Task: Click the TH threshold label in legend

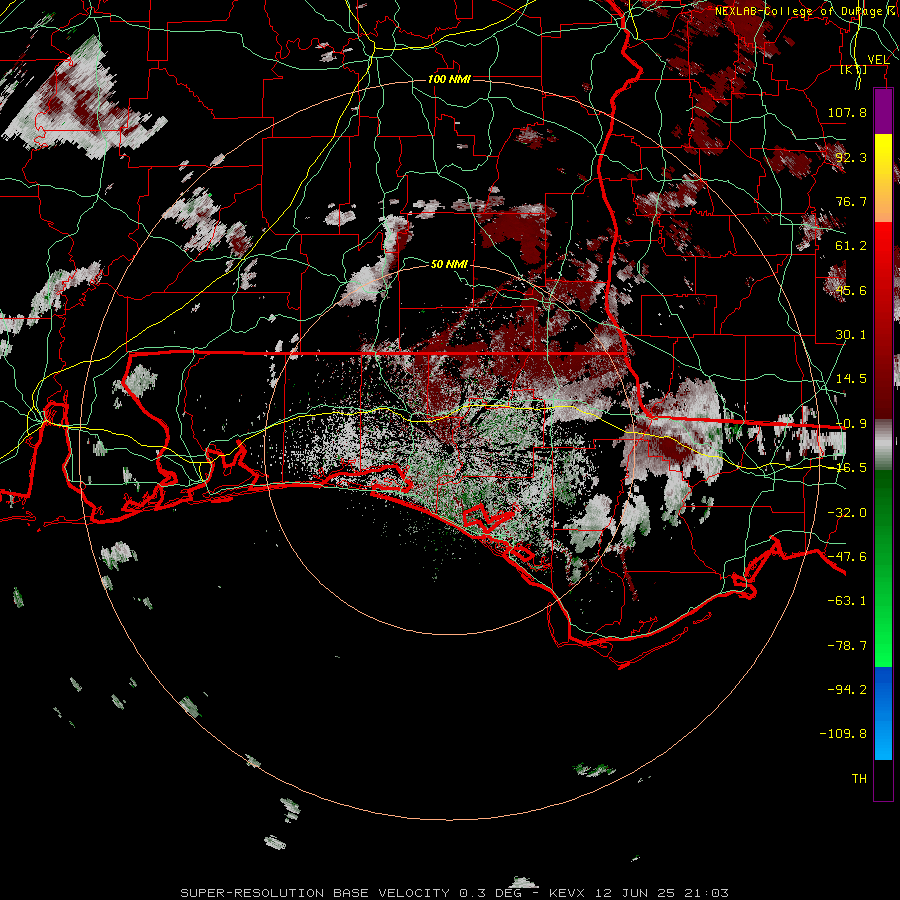Action: [859, 779]
